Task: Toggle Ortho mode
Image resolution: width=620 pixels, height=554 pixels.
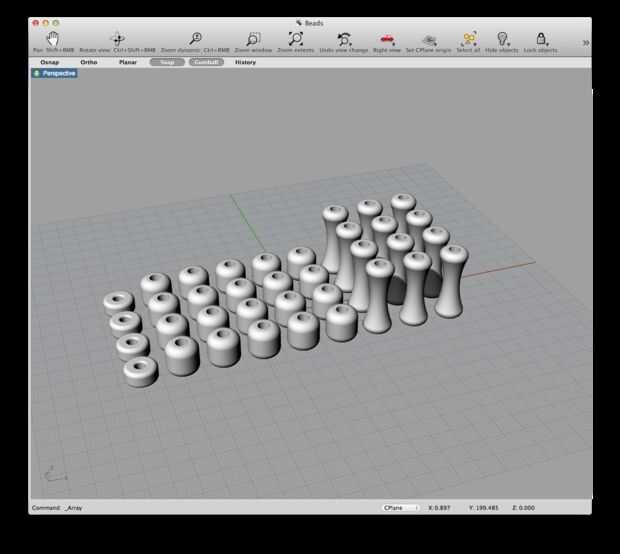Action: [x=89, y=62]
